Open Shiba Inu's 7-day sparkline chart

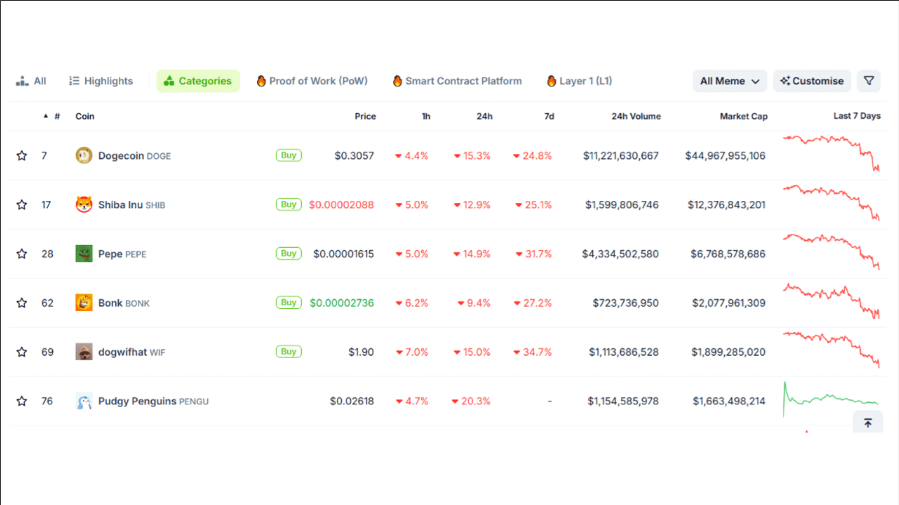click(831, 202)
